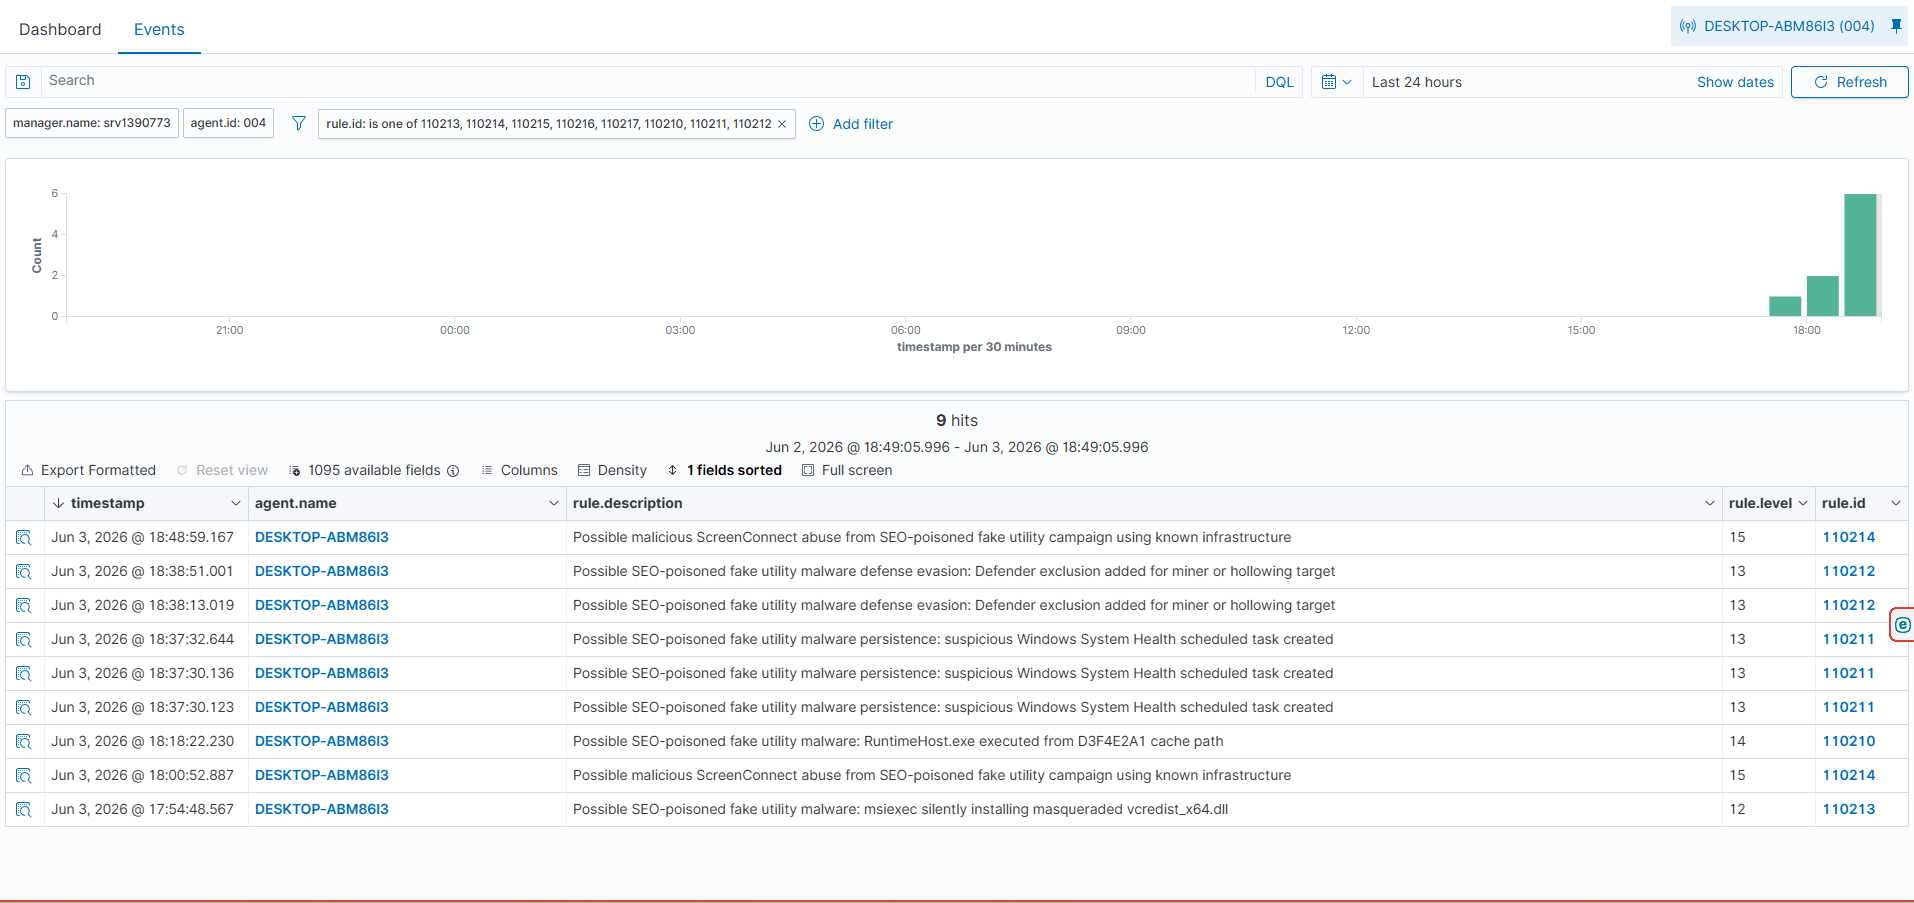
Task: Open rule 110212 link at 18:38:51.001
Action: [x=1849, y=571]
